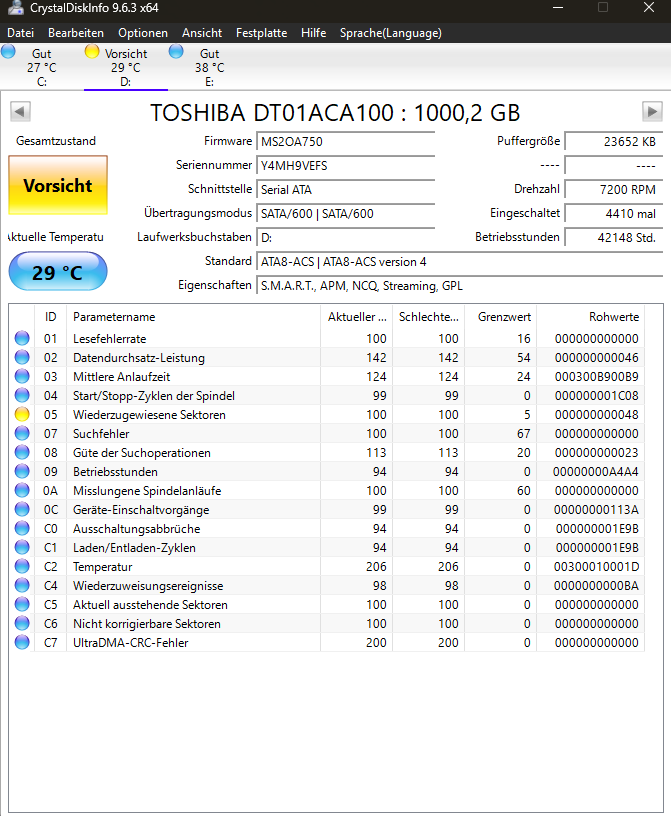Click raw value 00300010001D
Viewport: 671px width, 816px height.
tap(596, 566)
